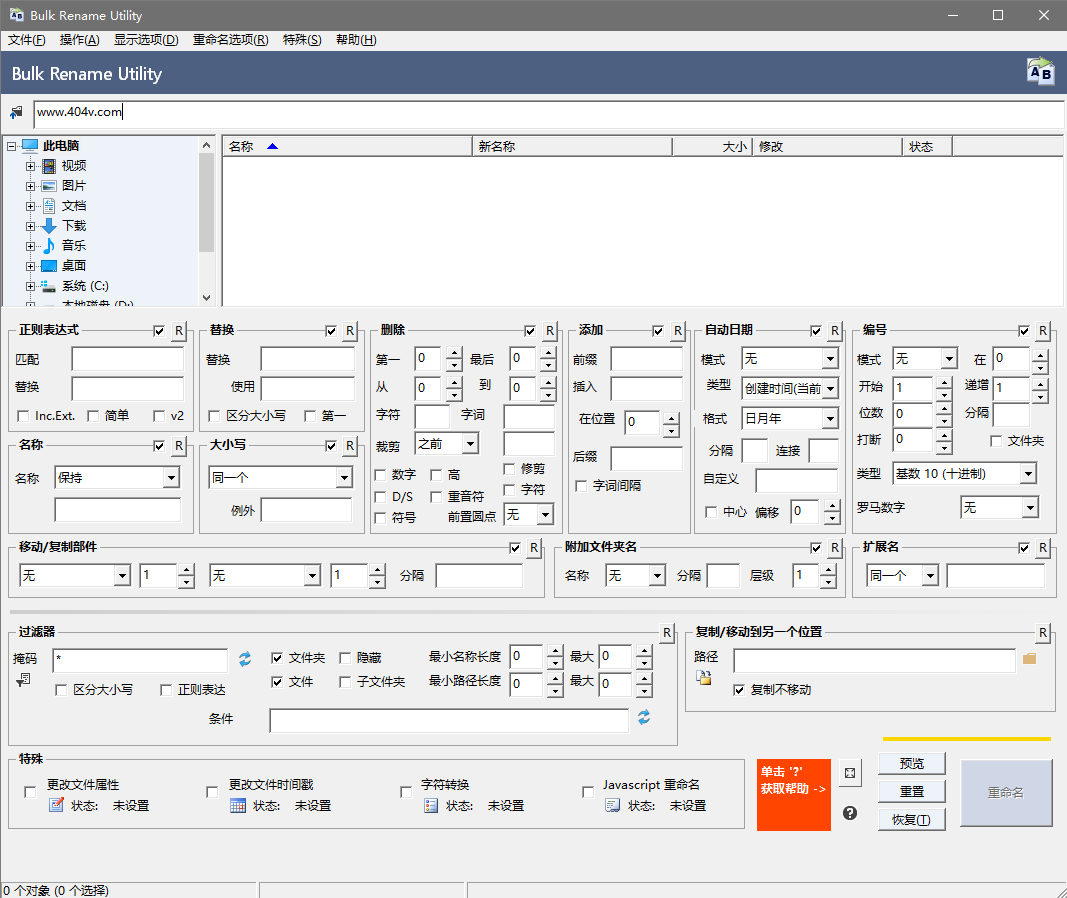1067x898 pixels.
Task: Click the 恢复(T) button
Action: (911, 820)
